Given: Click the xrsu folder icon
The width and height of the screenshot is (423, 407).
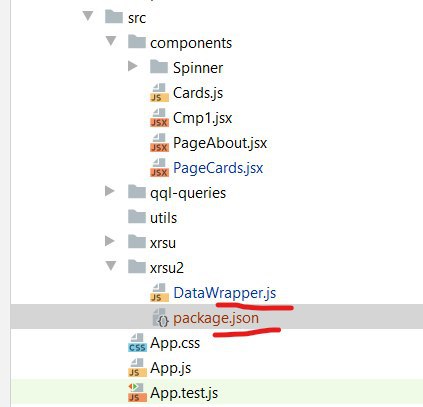Looking at the screenshot, I should pyautogui.click(x=137, y=242).
